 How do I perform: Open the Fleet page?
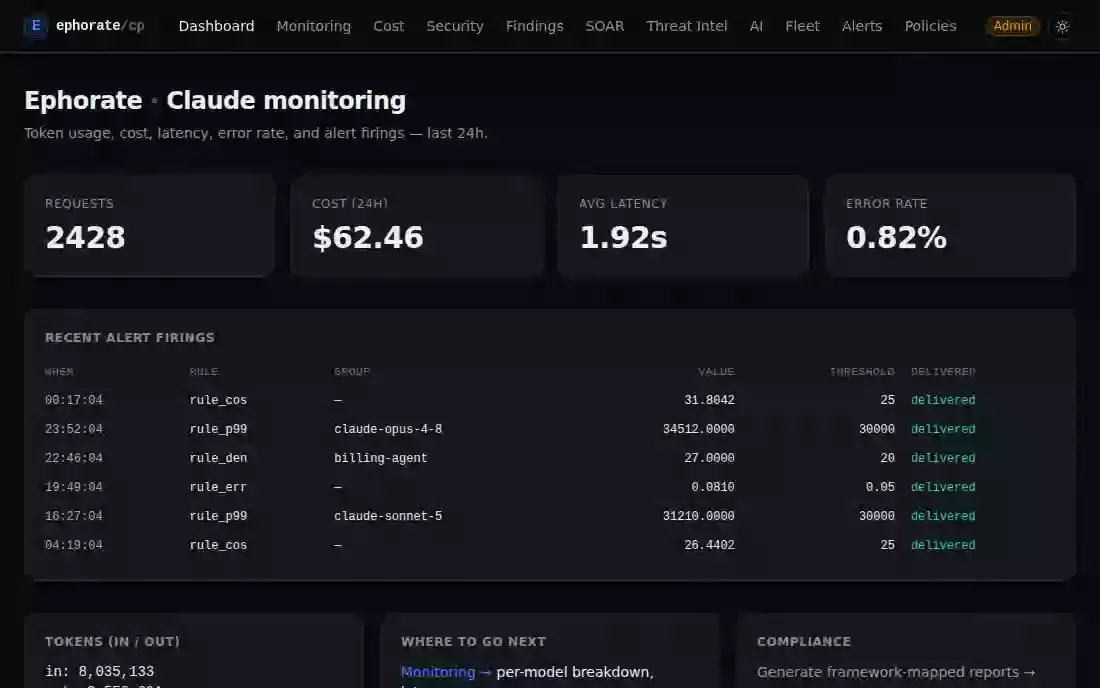[802, 26]
